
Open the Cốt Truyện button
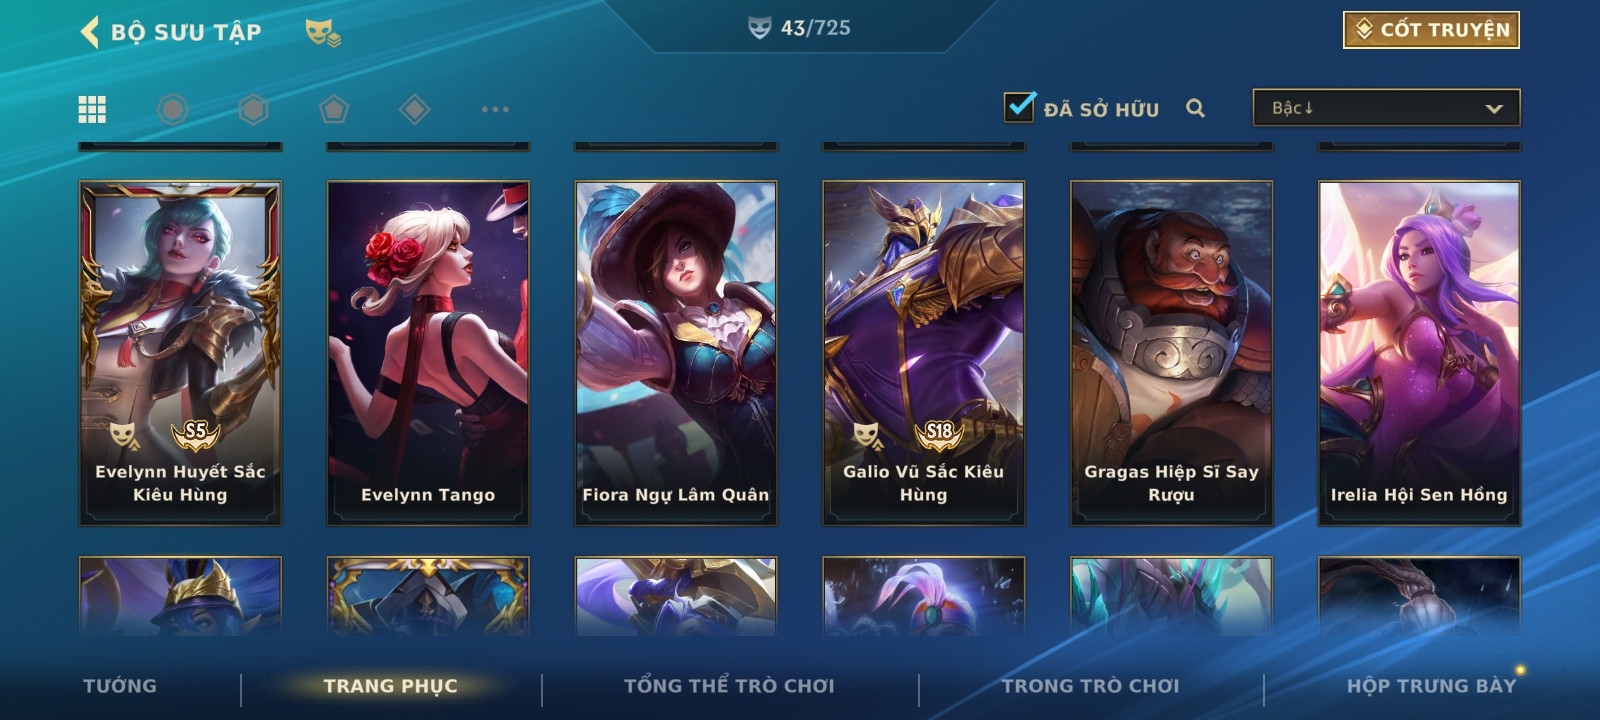point(1431,30)
